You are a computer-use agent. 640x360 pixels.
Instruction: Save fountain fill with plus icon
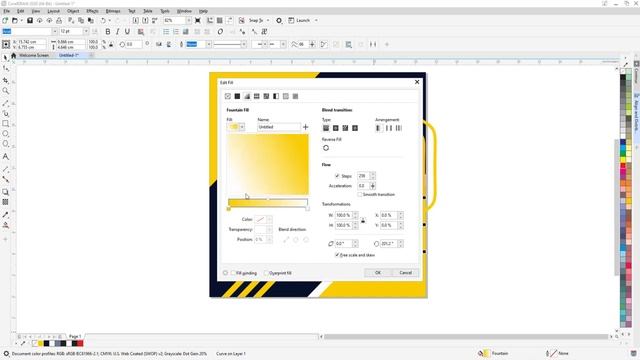tap(305, 127)
